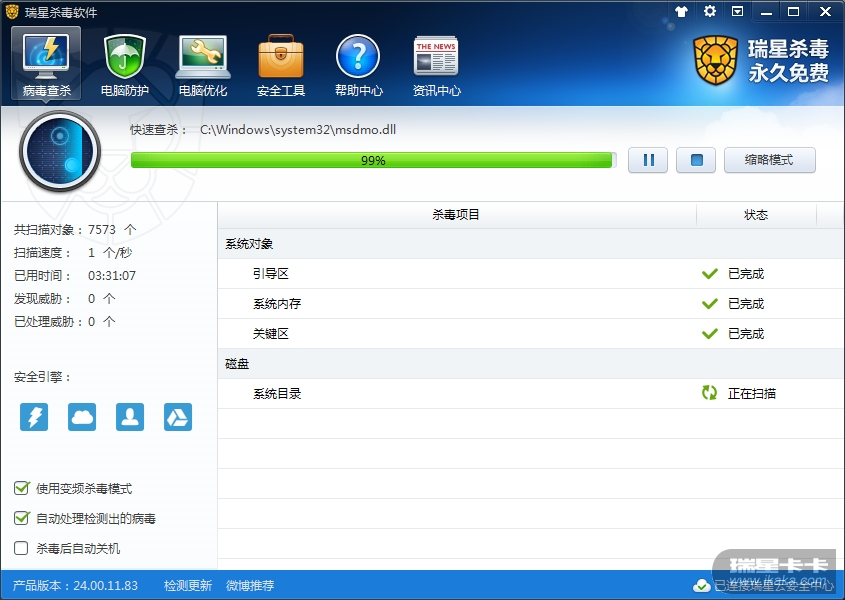Select the 引导区 scan item row

[531, 274]
